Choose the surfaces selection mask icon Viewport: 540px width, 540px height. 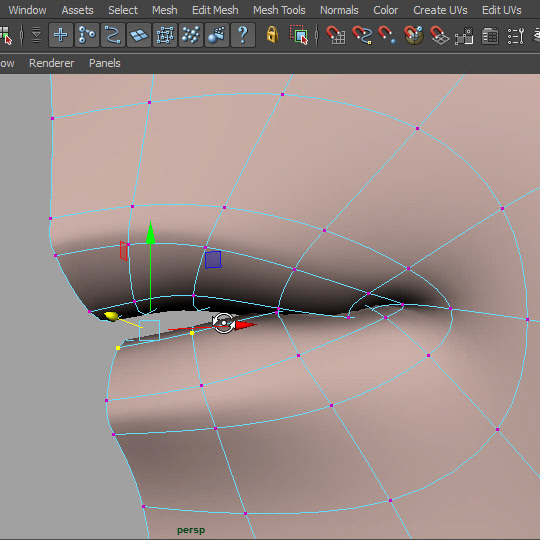point(139,35)
